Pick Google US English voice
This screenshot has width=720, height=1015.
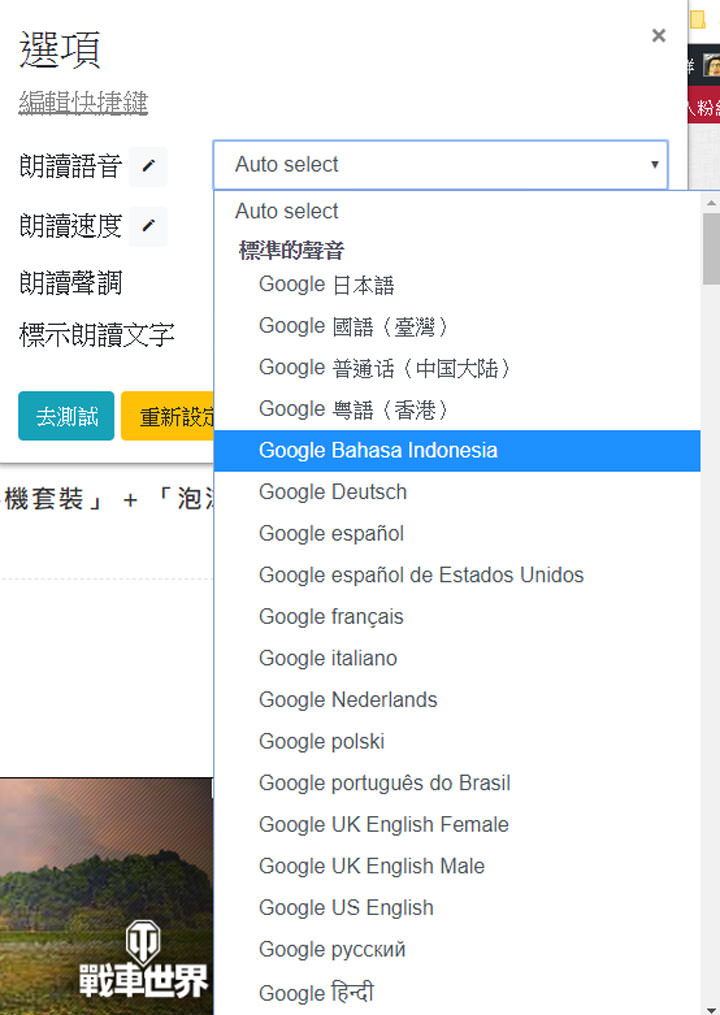[457, 908]
